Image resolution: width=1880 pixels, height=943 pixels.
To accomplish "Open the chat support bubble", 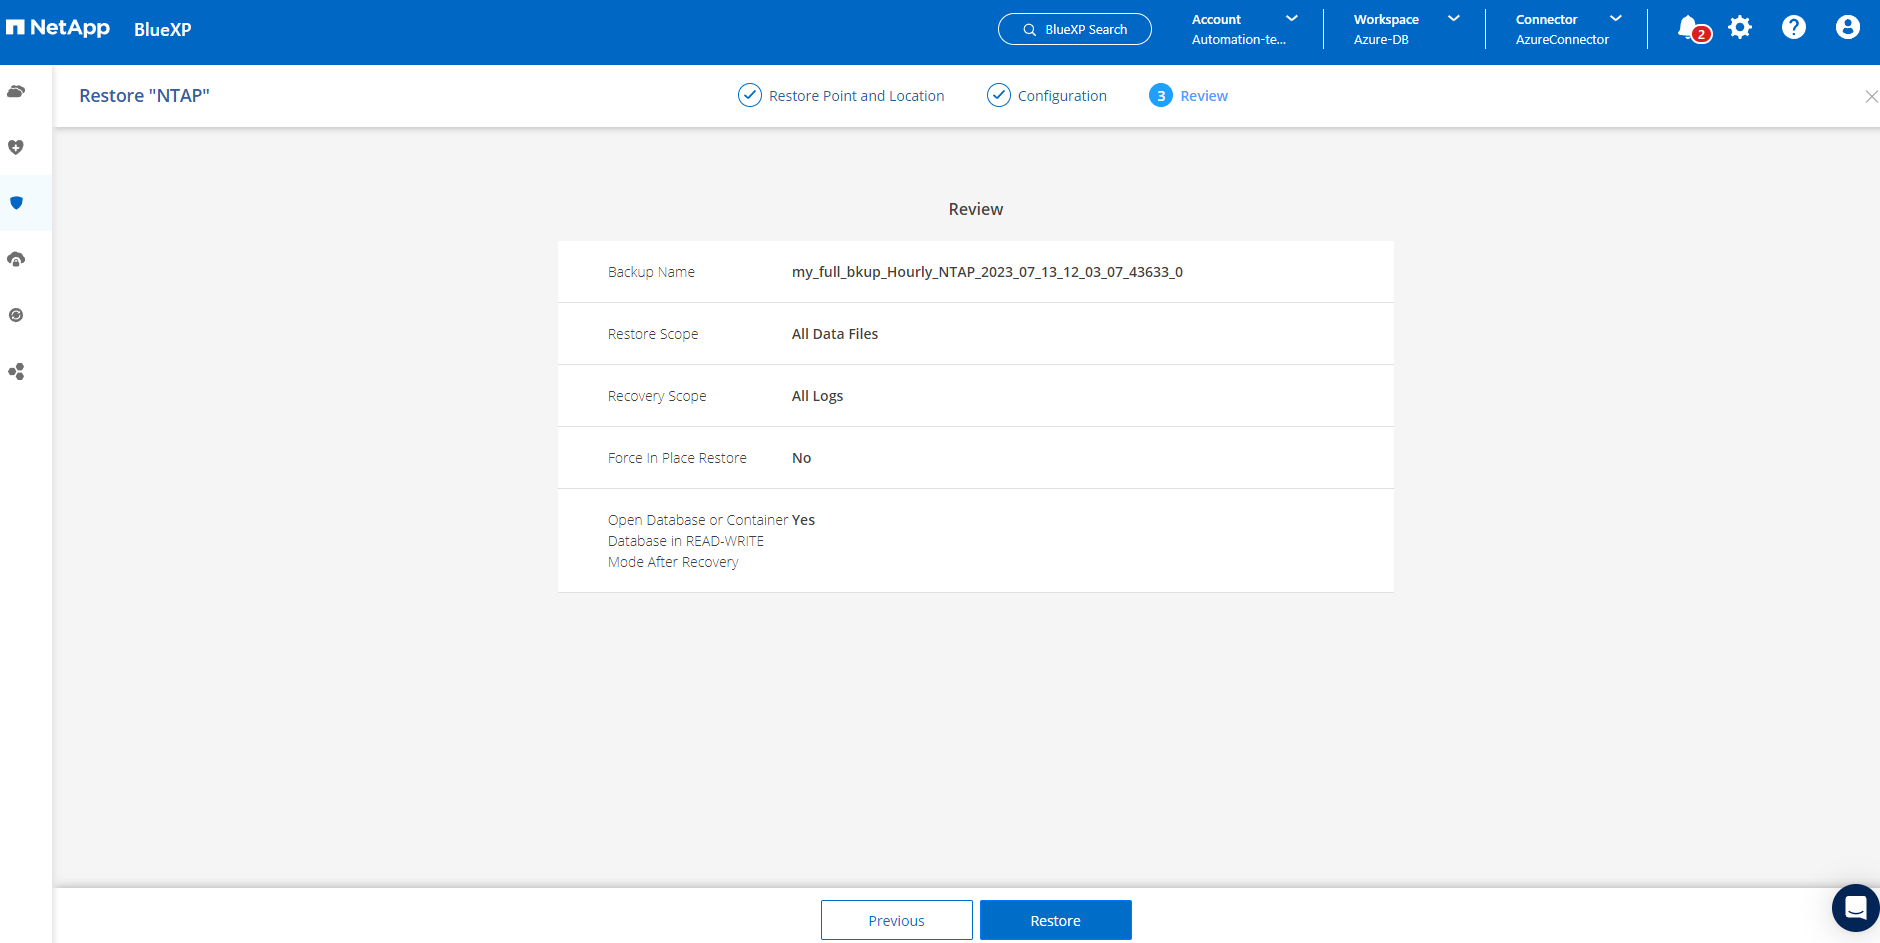I will coord(1855,908).
